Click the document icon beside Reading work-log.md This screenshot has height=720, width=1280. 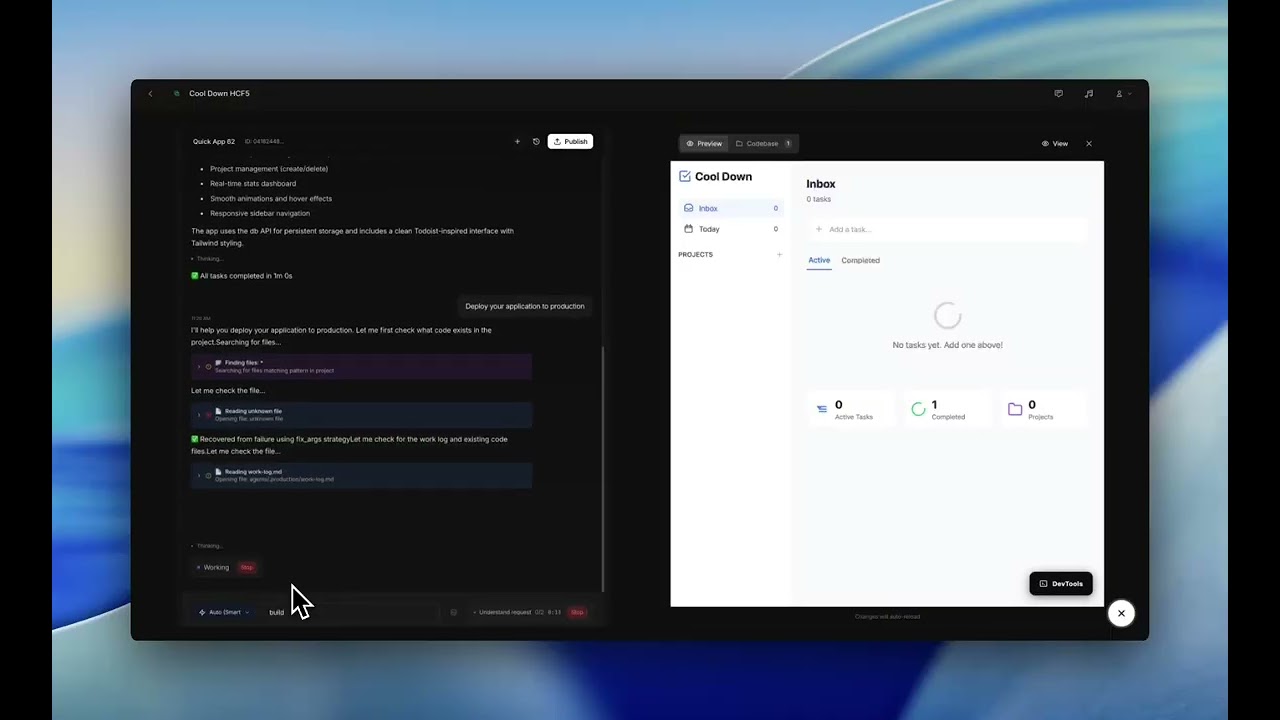click(218, 472)
